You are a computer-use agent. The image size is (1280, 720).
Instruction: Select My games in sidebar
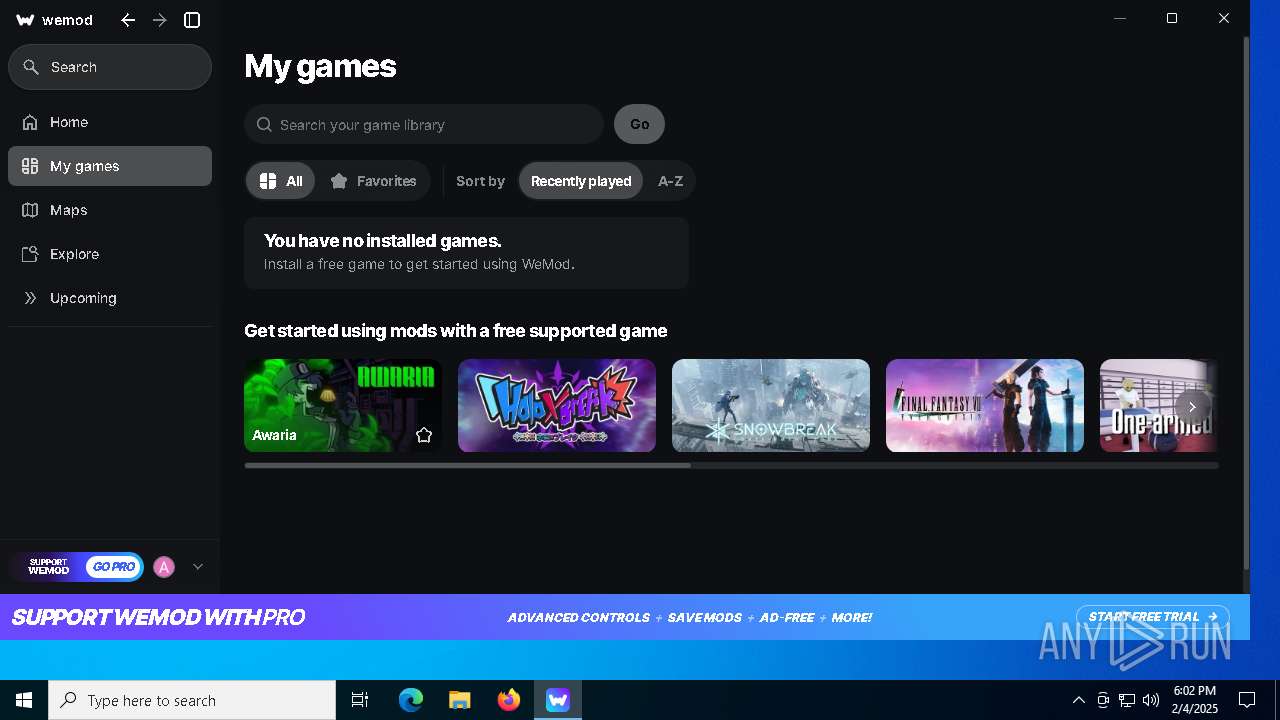110,166
